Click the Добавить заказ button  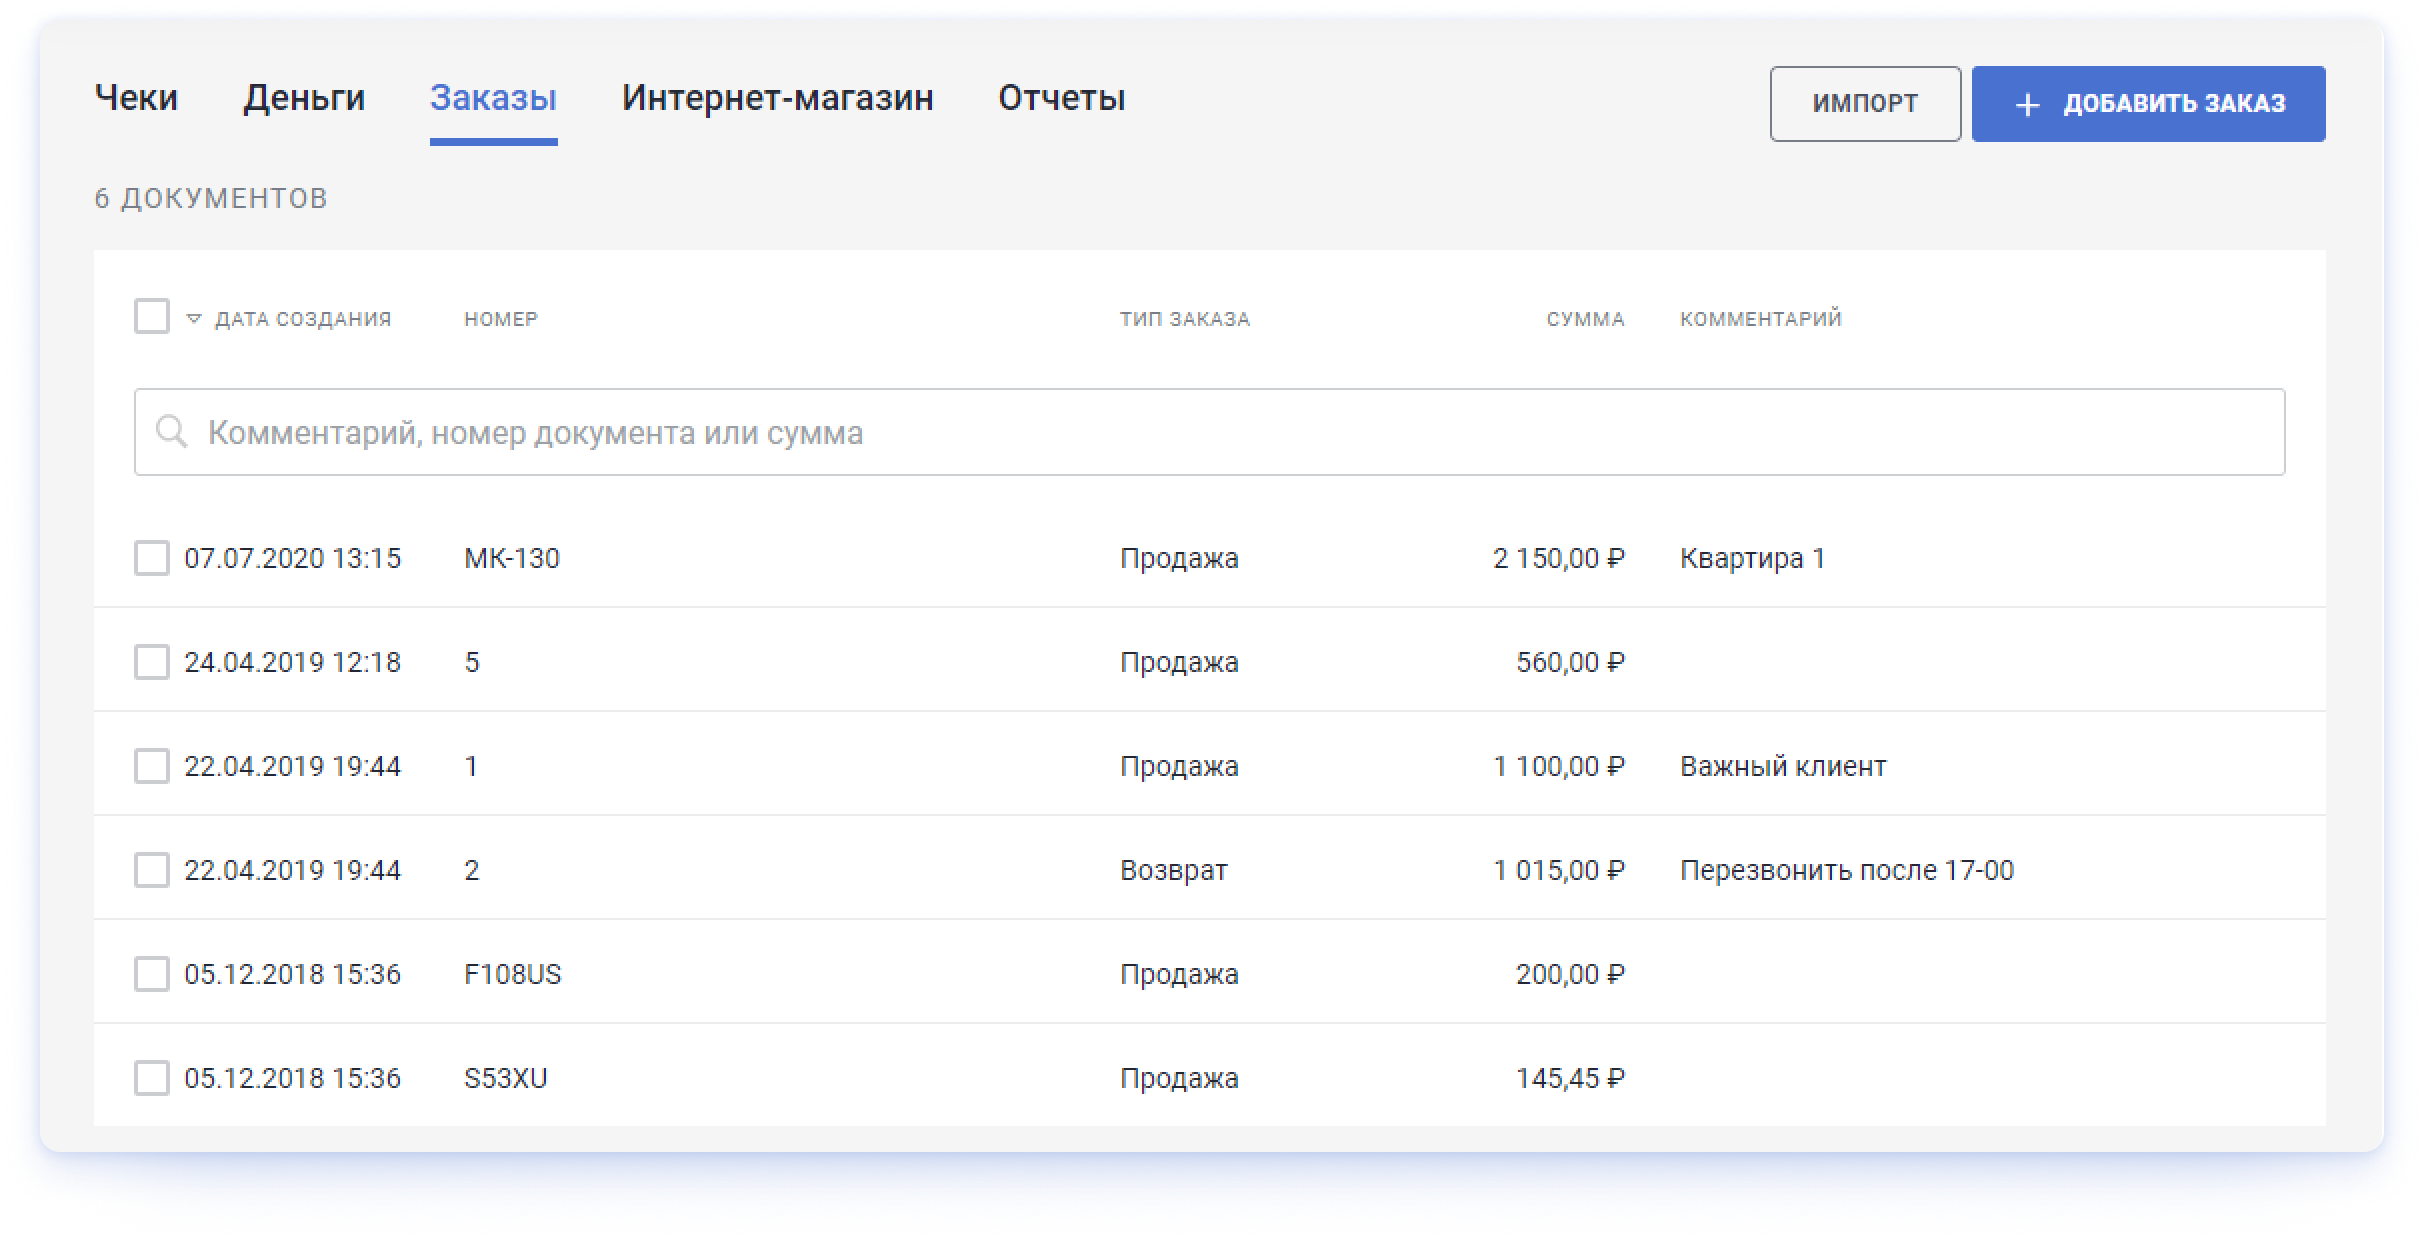2148,104
